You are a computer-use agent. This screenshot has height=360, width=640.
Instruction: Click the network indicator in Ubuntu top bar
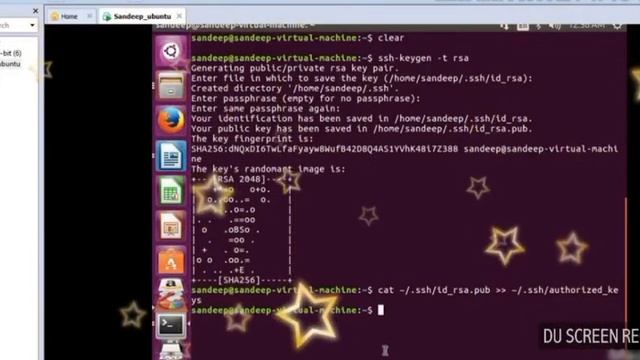pos(504,27)
